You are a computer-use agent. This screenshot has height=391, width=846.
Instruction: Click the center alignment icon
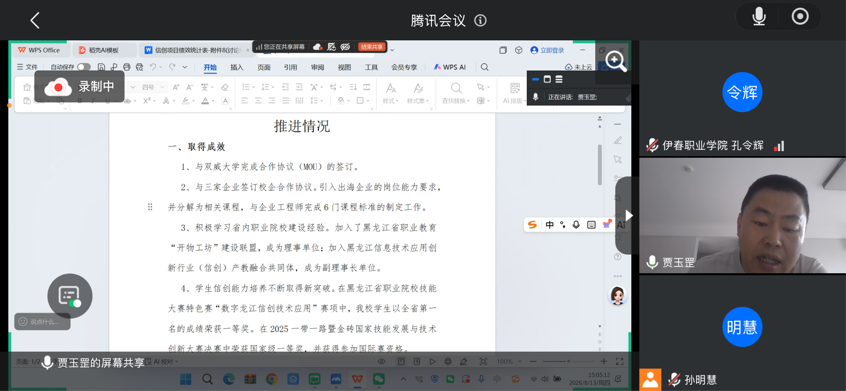click(x=258, y=100)
